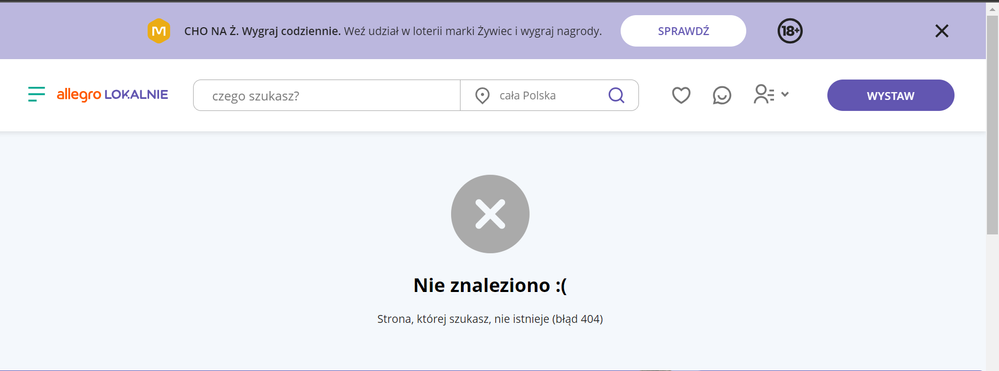
Task: Open the hamburger categories menu
Action: pyautogui.click(x=36, y=94)
